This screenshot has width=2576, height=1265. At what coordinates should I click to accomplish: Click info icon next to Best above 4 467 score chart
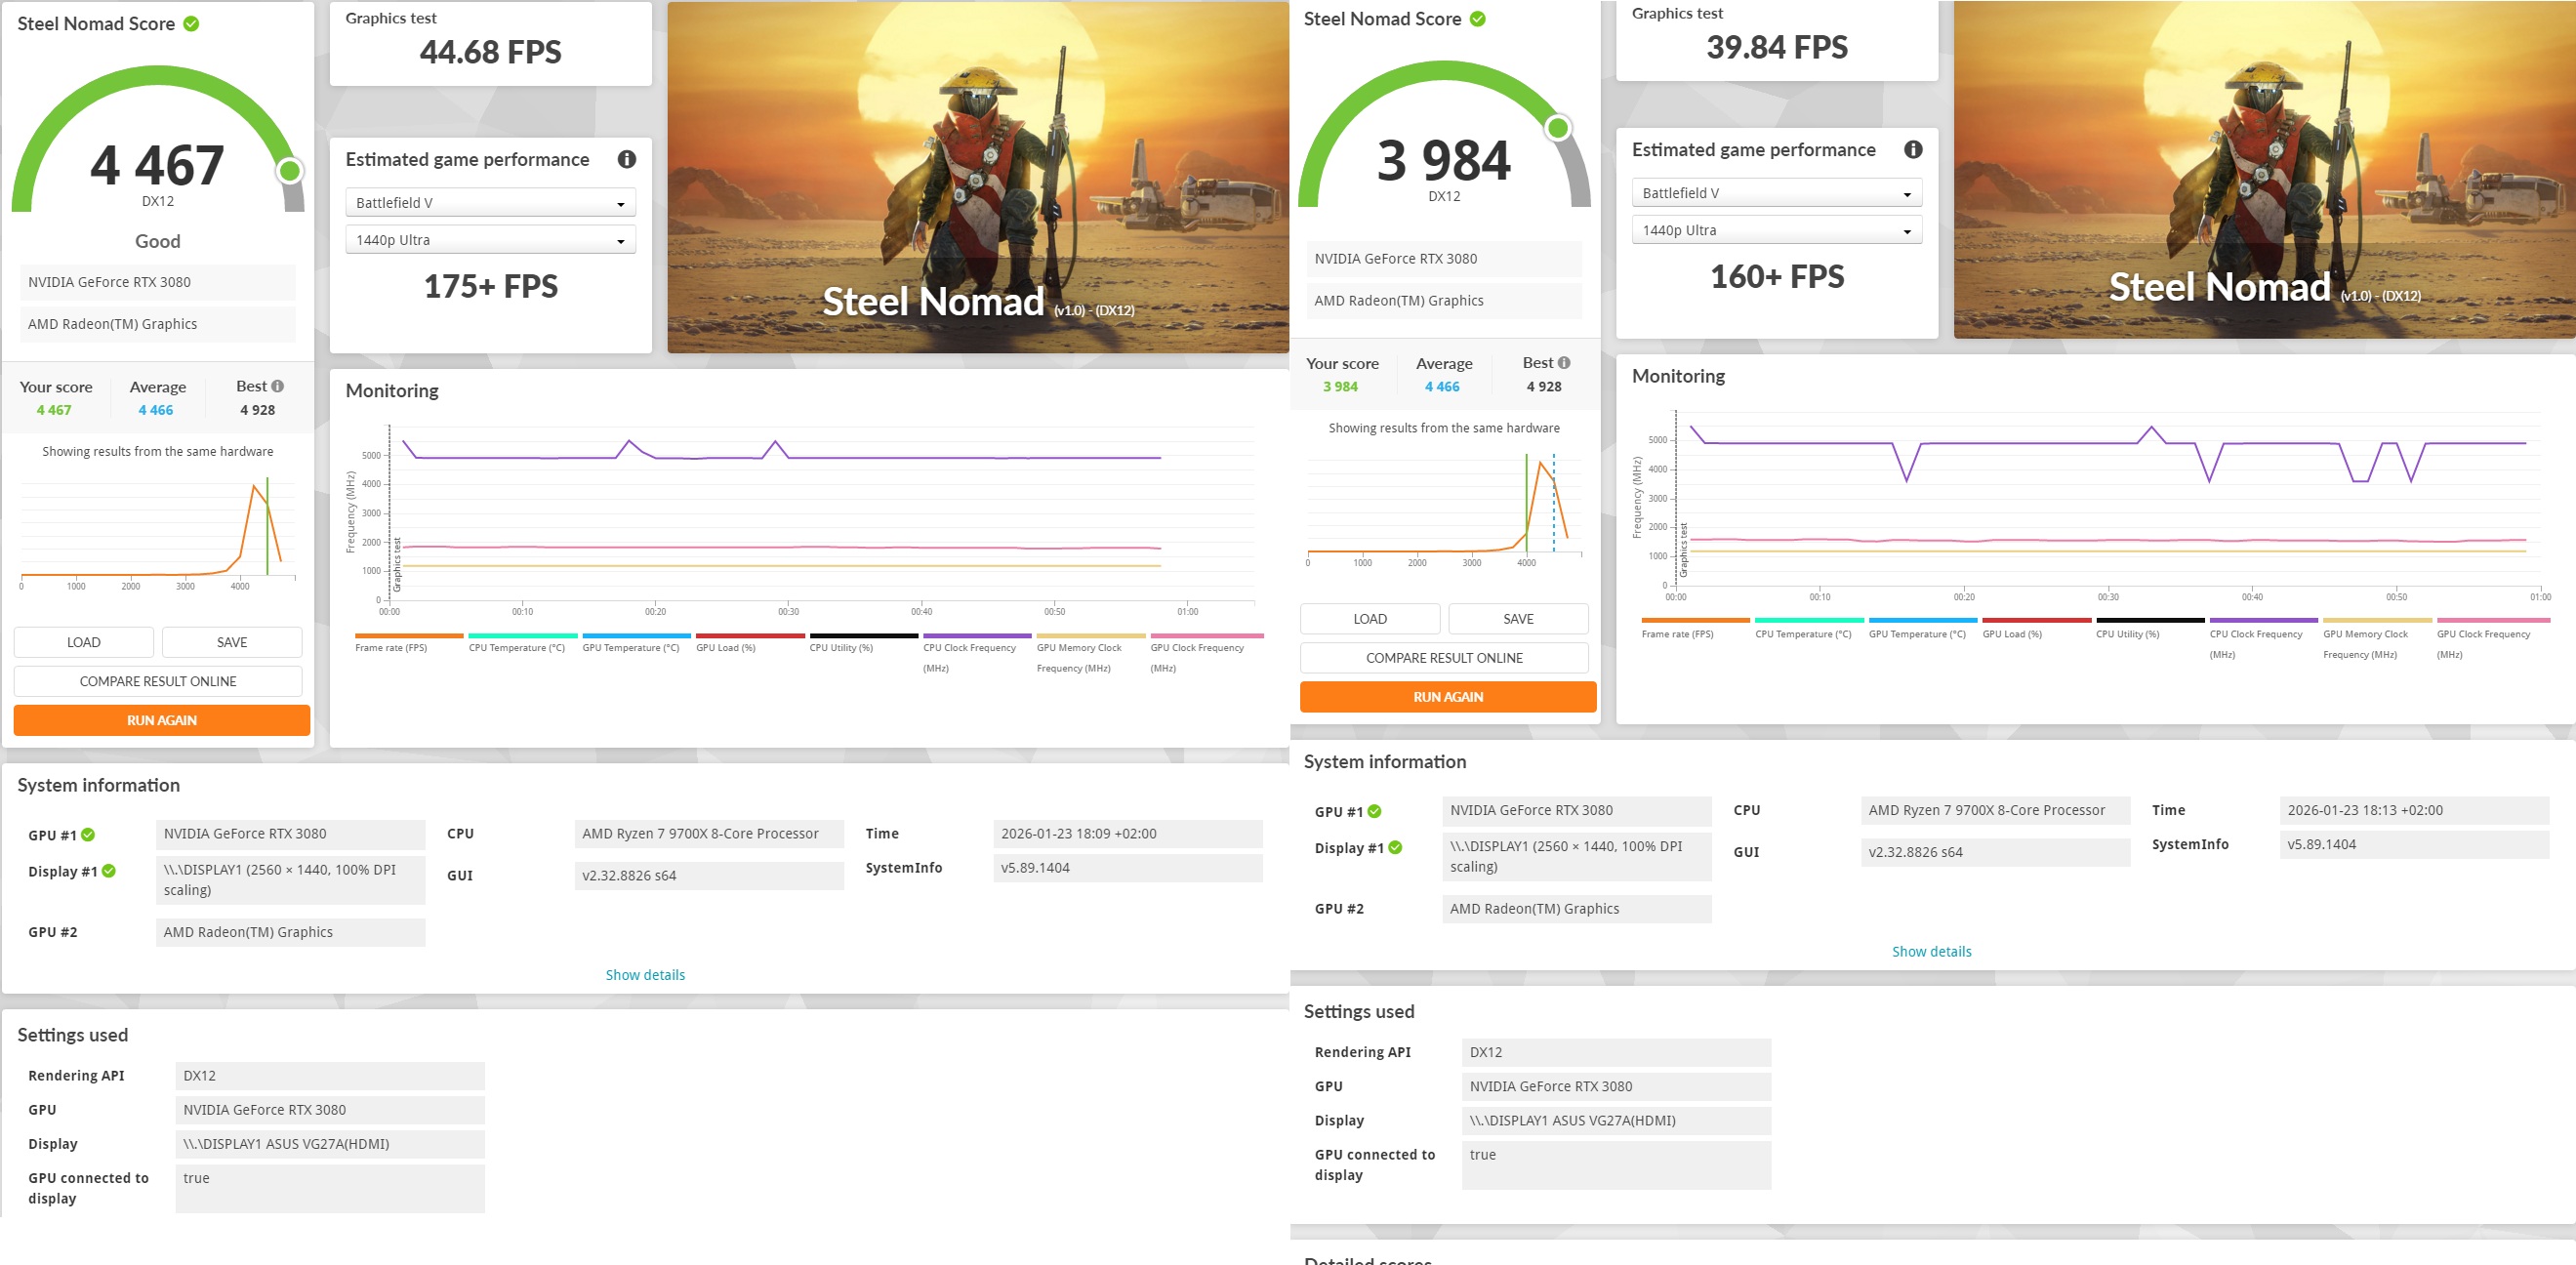click(278, 386)
